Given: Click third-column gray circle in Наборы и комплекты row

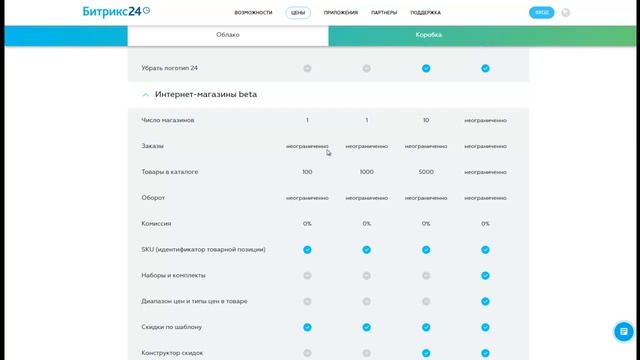Looking at the screenshot, I should point(426,276).
